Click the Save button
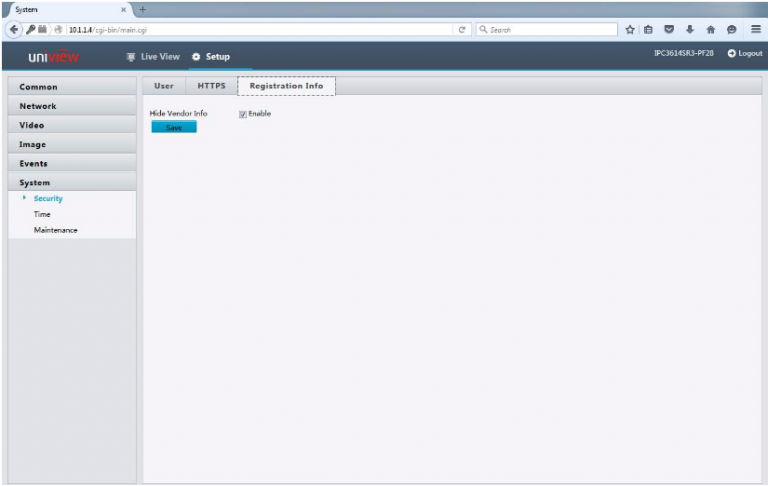Image resolution: width=768 pixels, height=486 pixels. pos(174,127)
